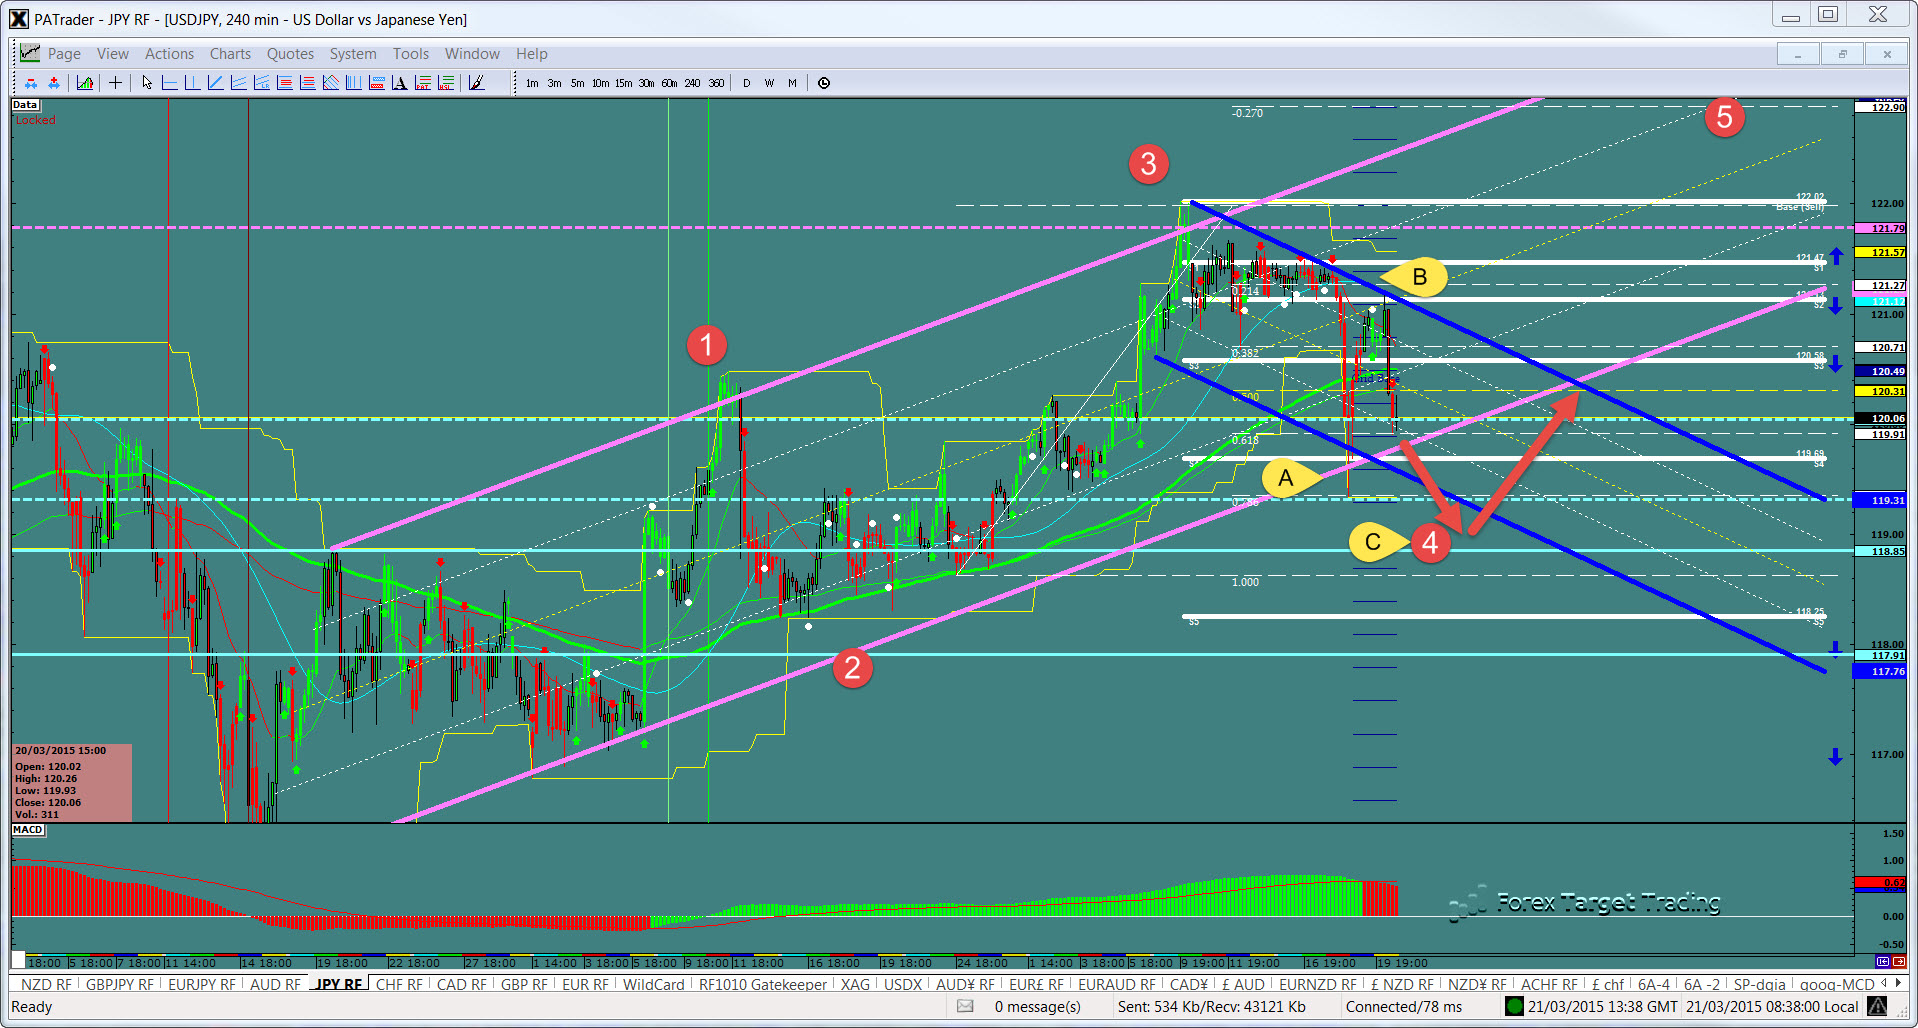The image size is (1918, 1028).
Task: Switch chart to 15m timeframe
Action: pyautogui.click(x=623, y=83)
